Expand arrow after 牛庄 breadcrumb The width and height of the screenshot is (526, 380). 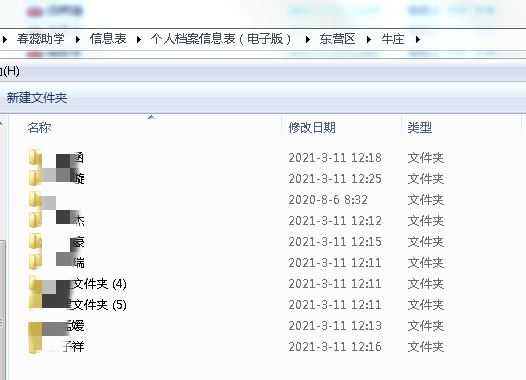pyautogui.click(x=418, y=40)
